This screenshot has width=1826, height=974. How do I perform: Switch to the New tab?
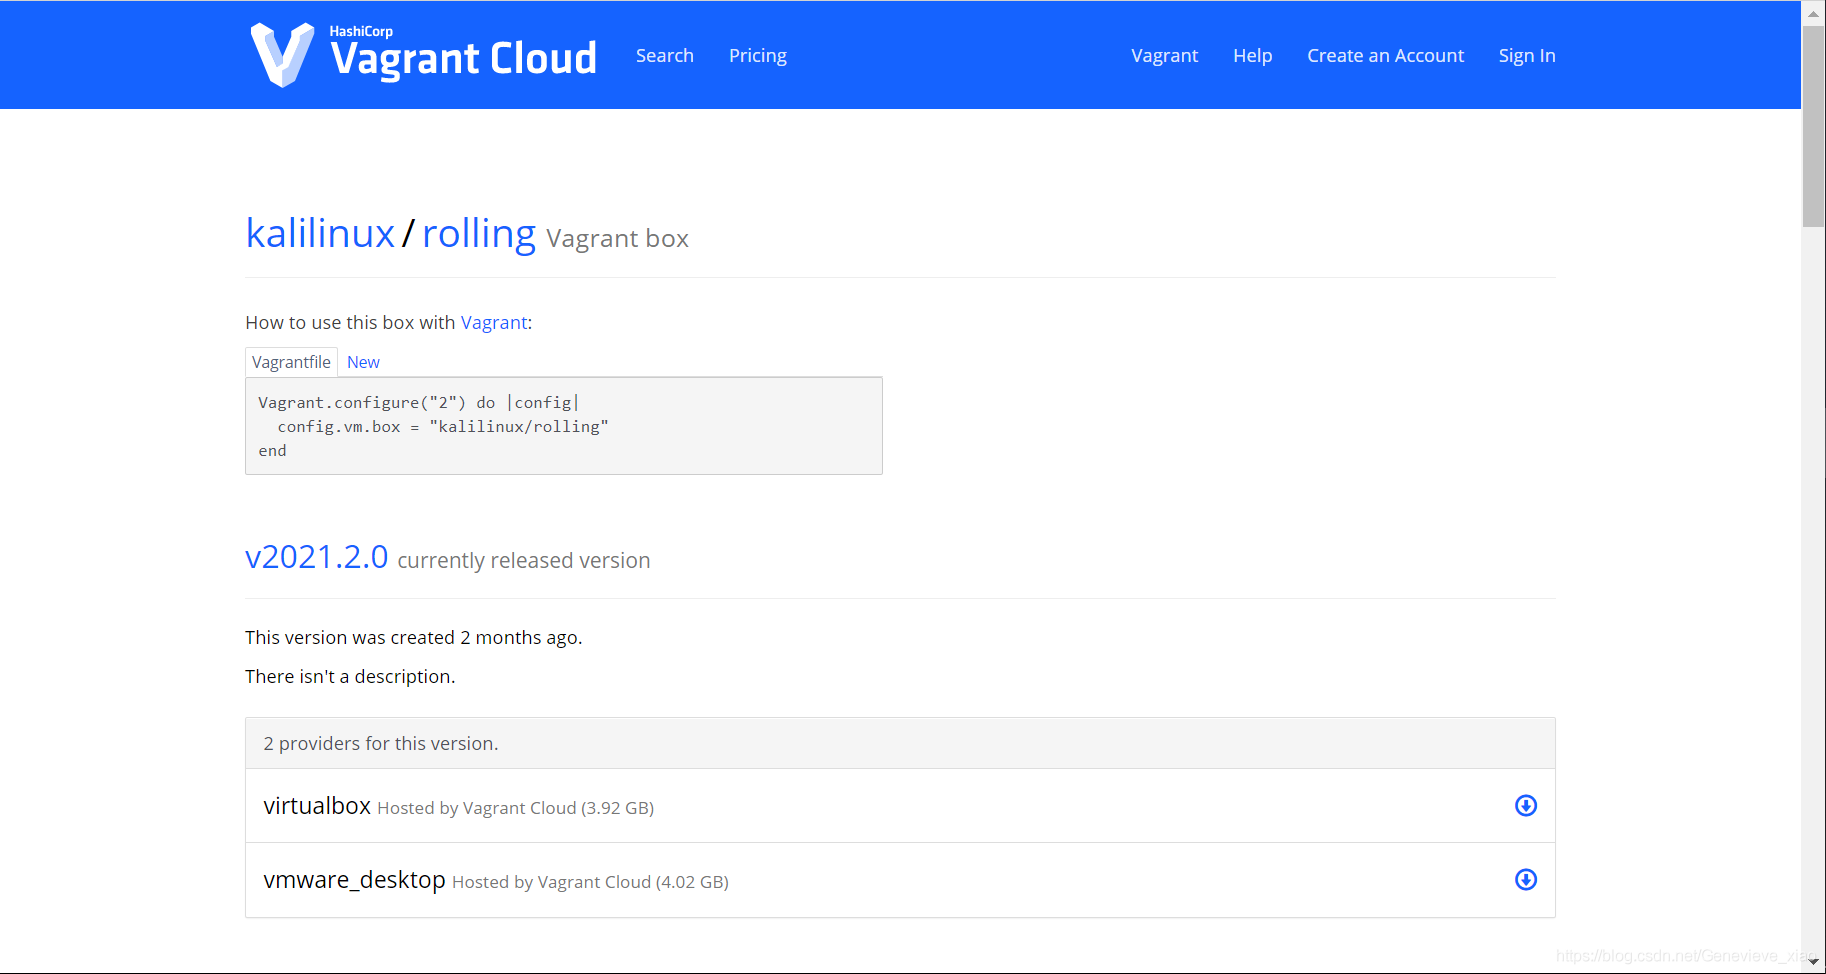pos(363,362)
